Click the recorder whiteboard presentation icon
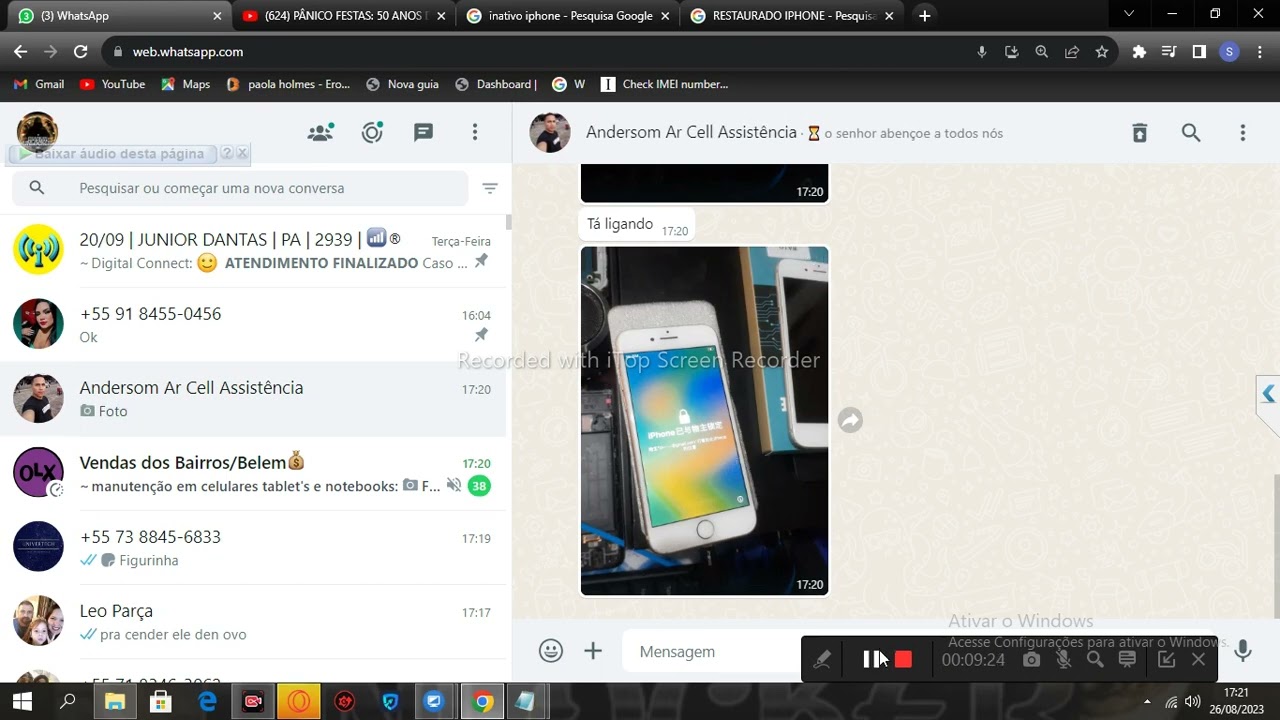 point(1127,659)
